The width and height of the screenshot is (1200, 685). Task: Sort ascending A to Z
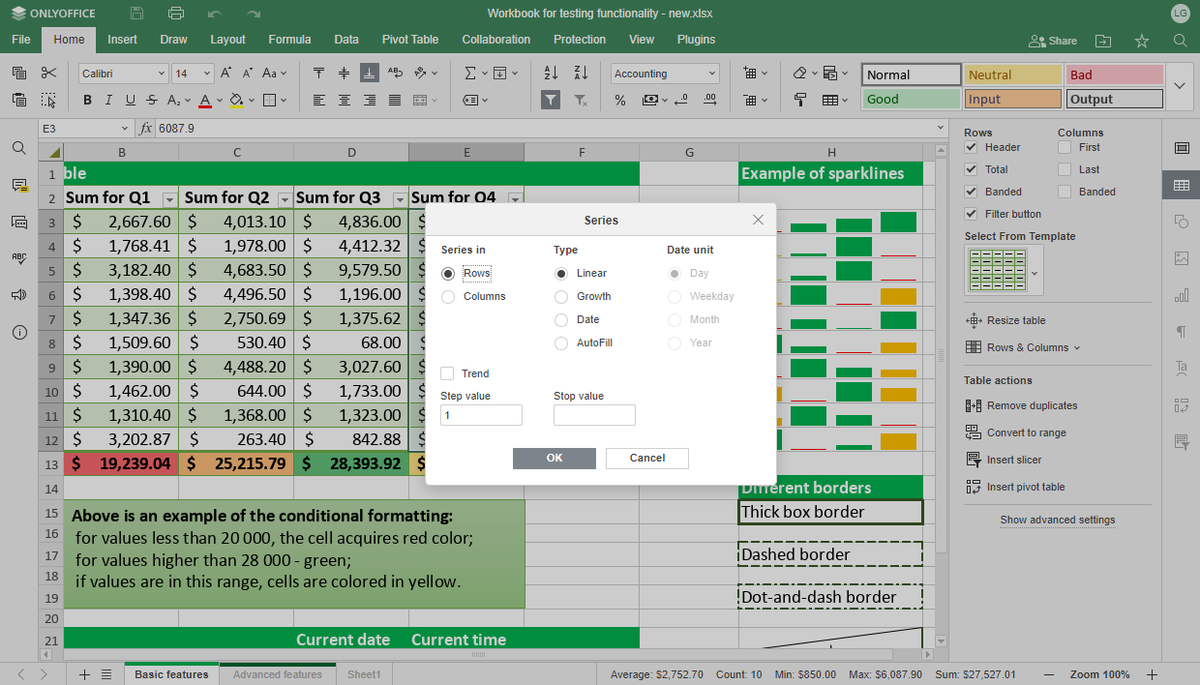coord(550,73)
